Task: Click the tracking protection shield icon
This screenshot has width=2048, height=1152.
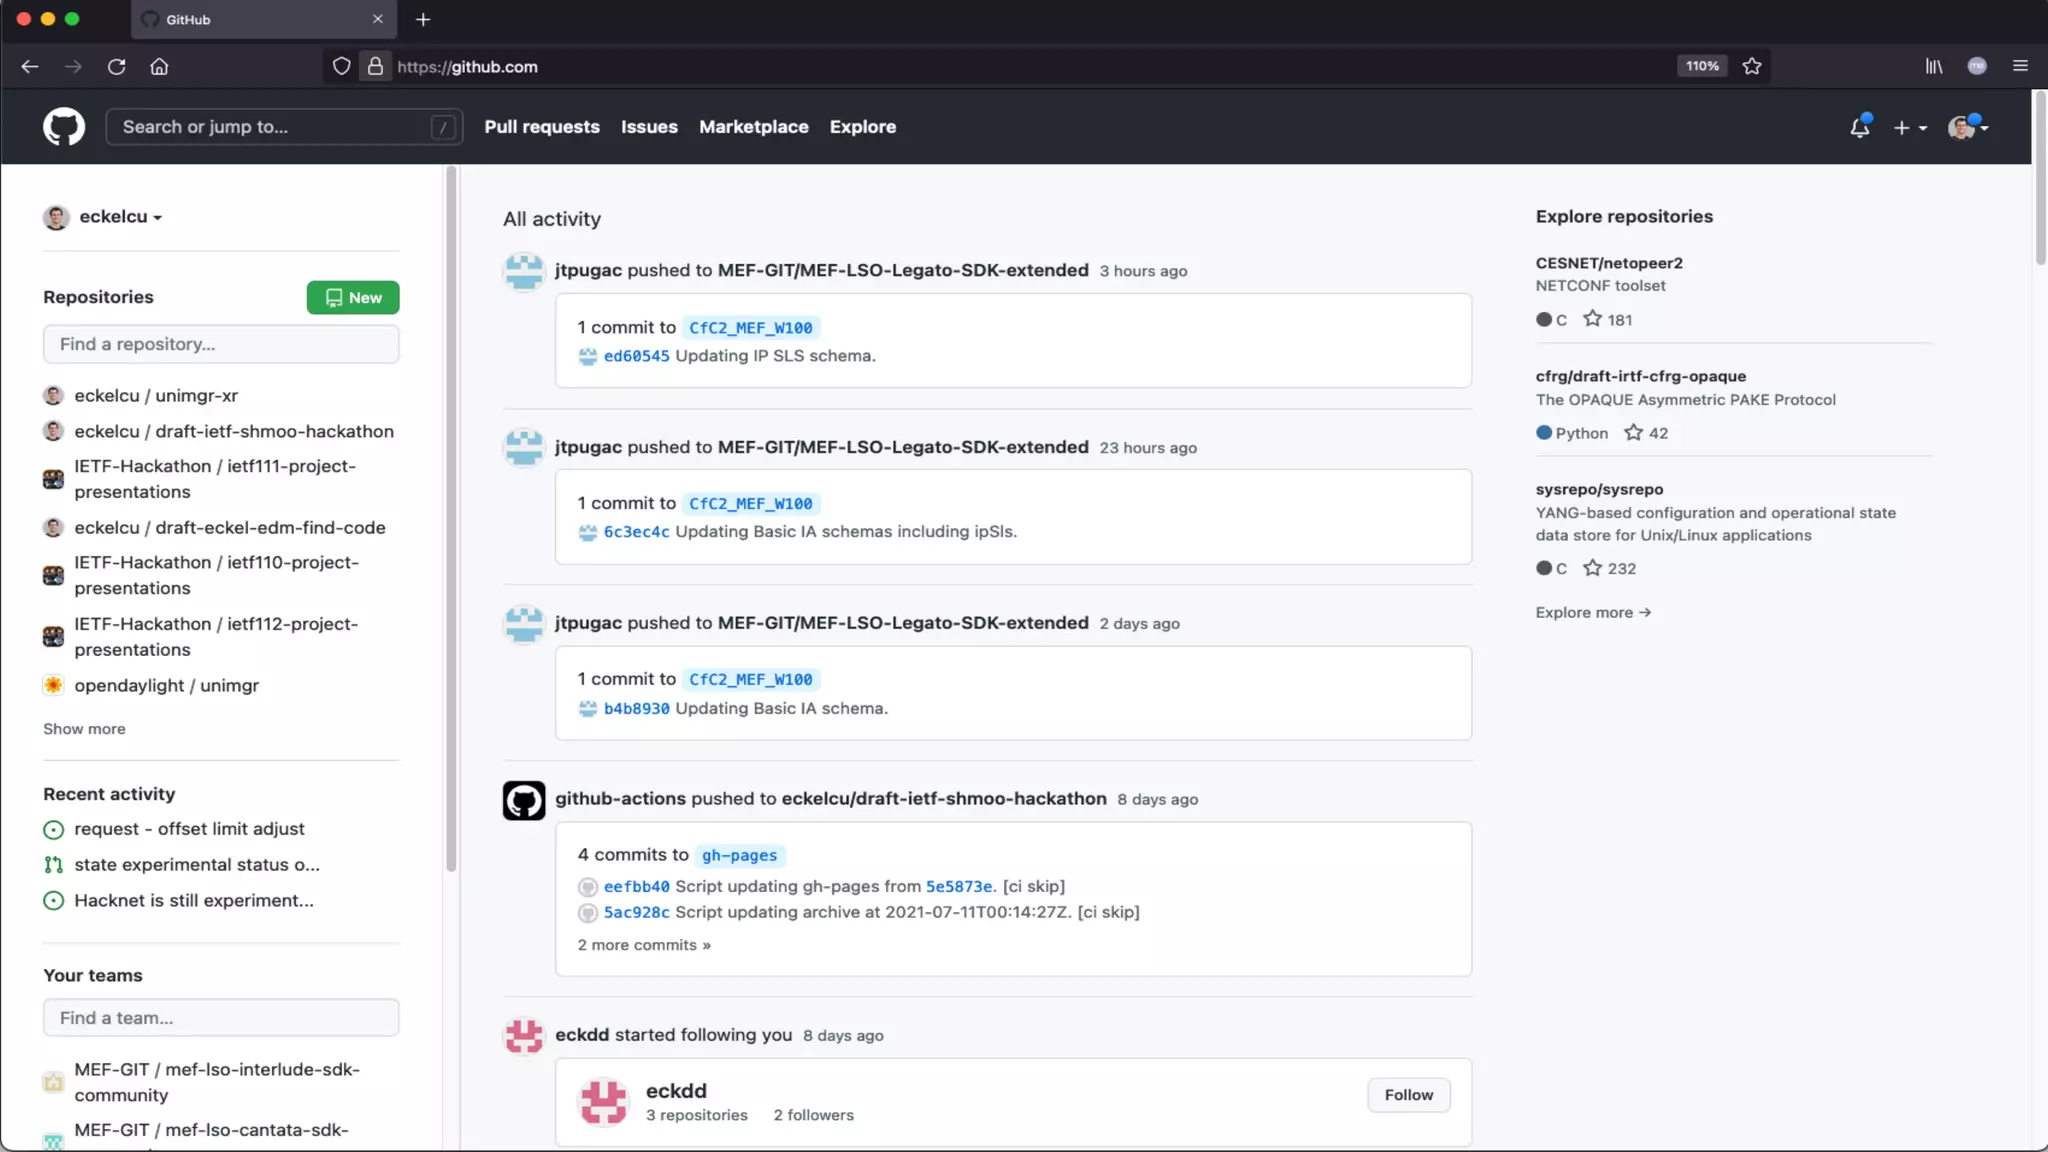Action: [341, 66]
